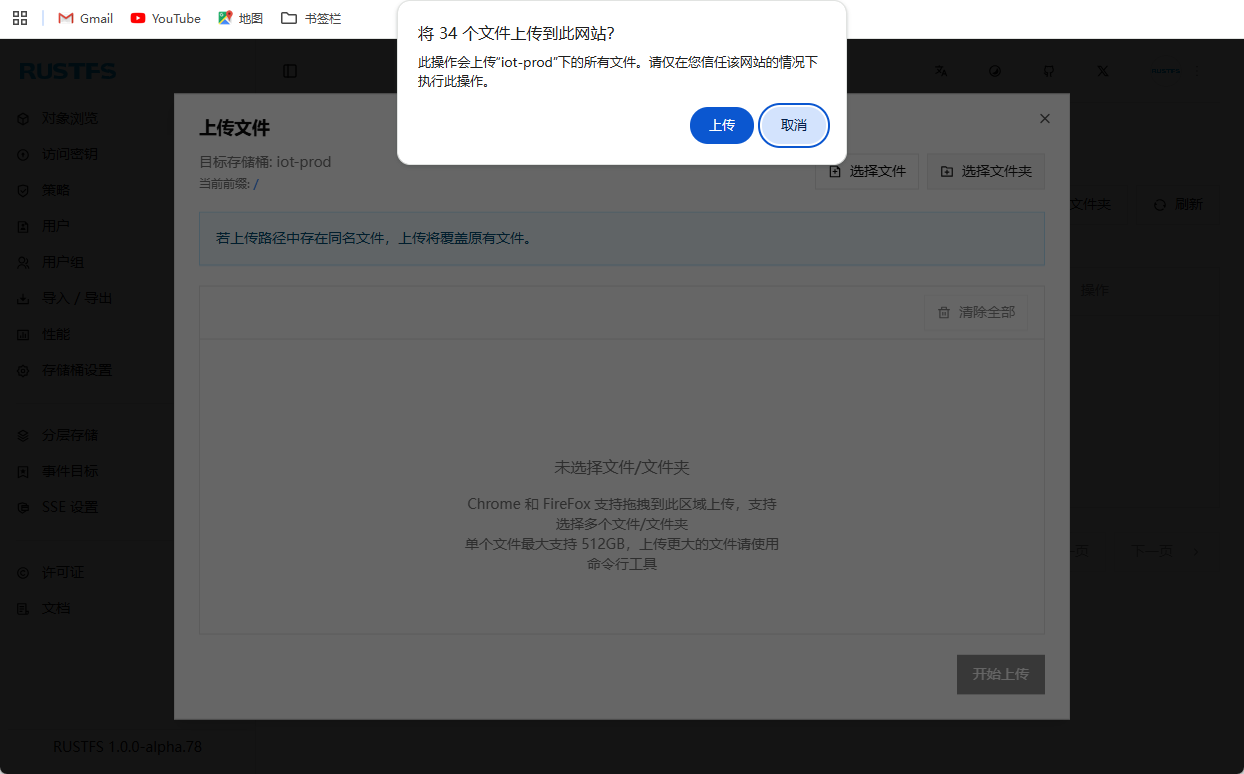The image size is (1244, 774).
Task: Confirm upload with the blue 上传 button
Action: 722,125
